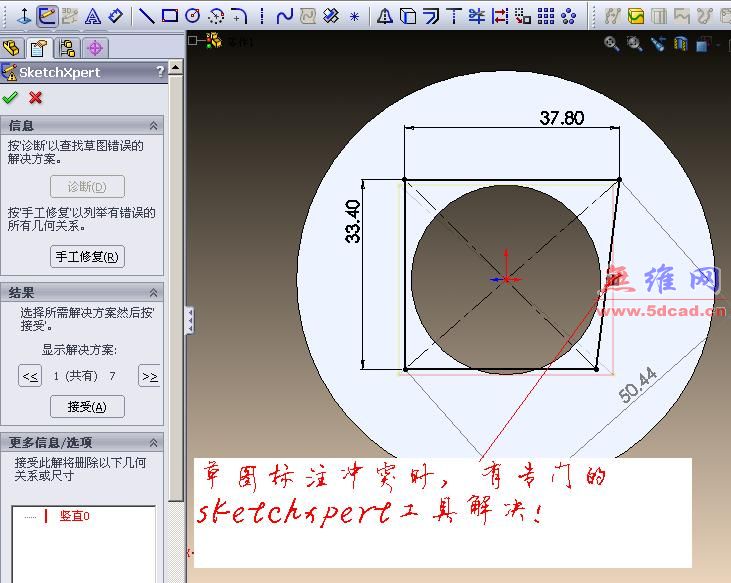This screenshot has width=731, height=583.
Task: Show next solution with >> button
Action: coord(149,376)
